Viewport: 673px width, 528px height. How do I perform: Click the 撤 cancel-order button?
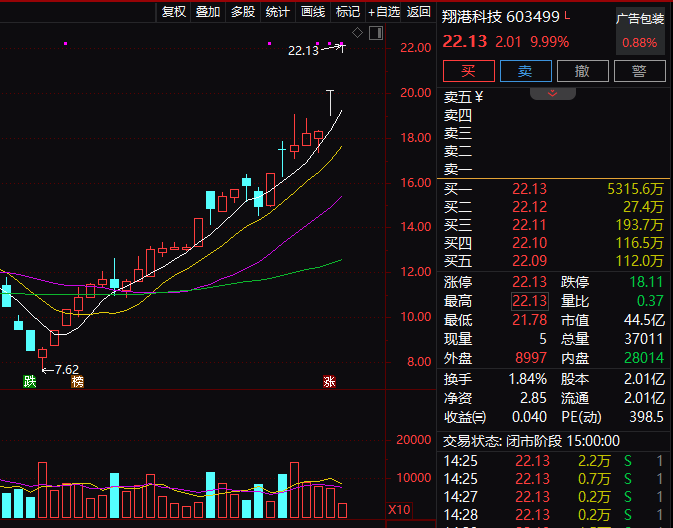pos(582,71)
